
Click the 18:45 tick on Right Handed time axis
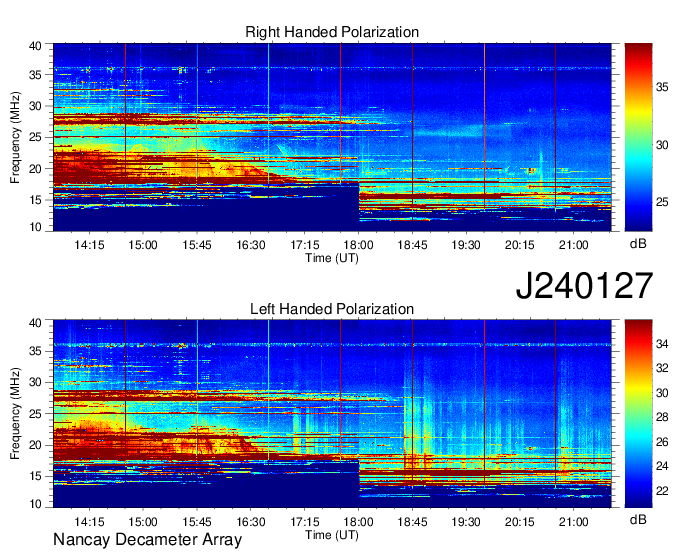[x=412, y=245]
